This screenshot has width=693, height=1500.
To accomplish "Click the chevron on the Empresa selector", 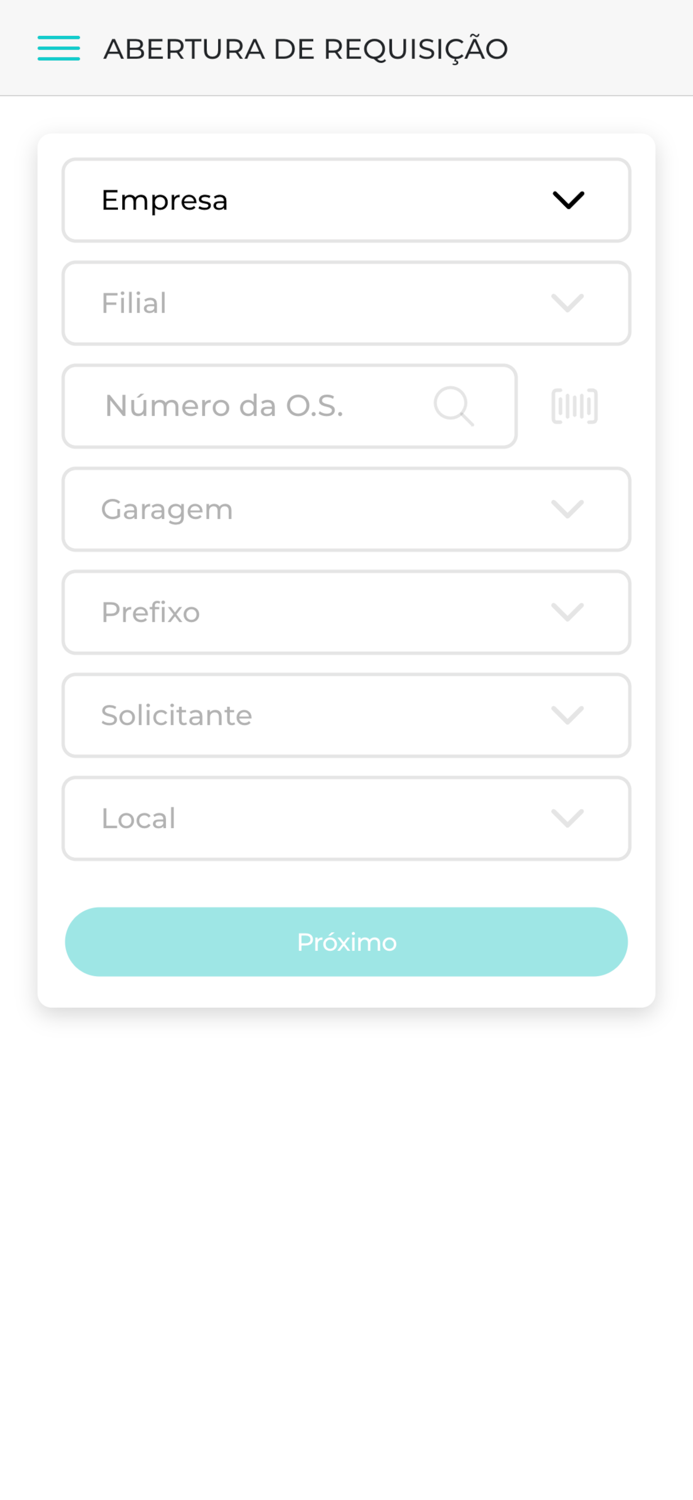I will pyautogui.click(x=568, y=199).
